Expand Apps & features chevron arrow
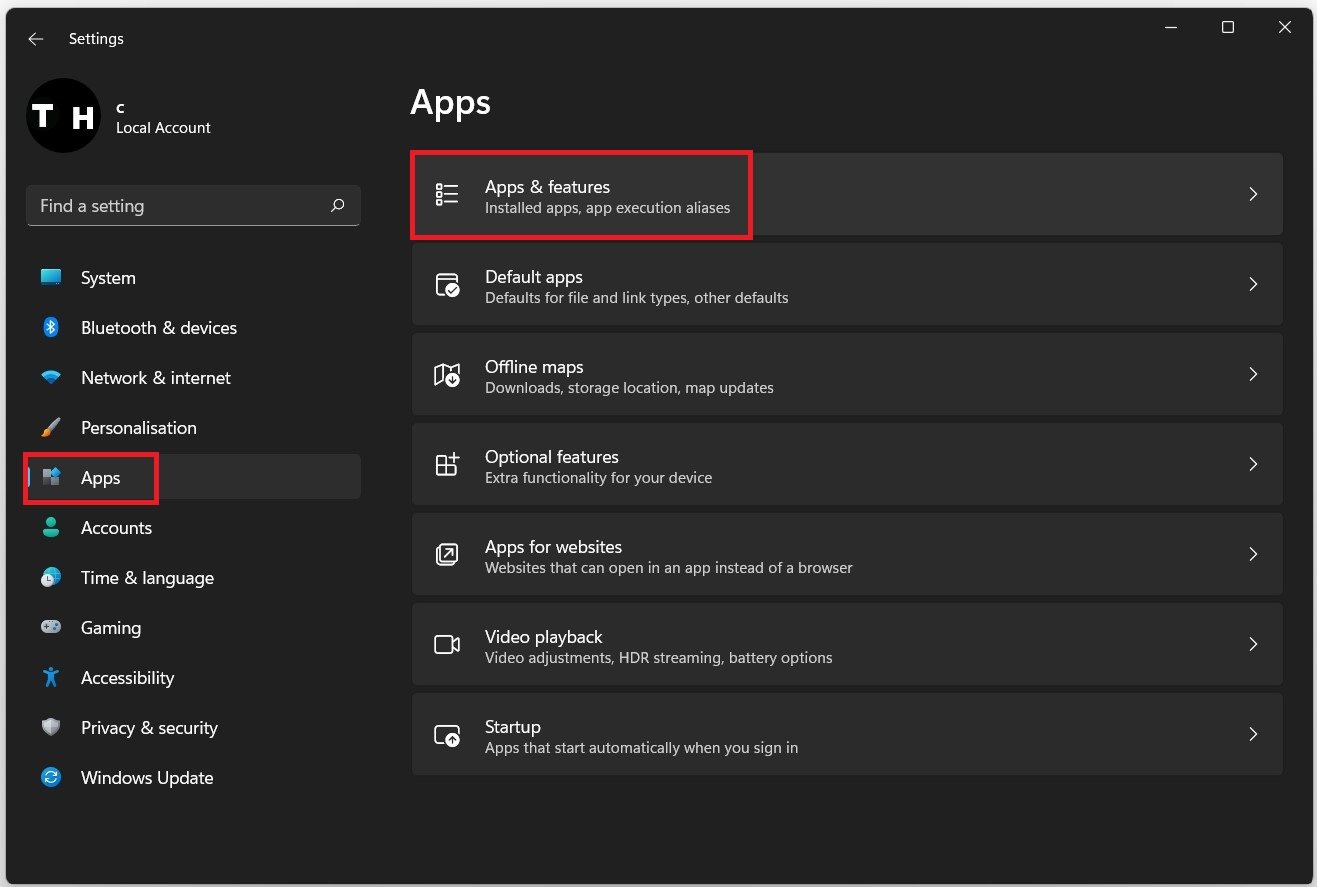The width and height of the screenshot is (1317, 887). 1253,194
